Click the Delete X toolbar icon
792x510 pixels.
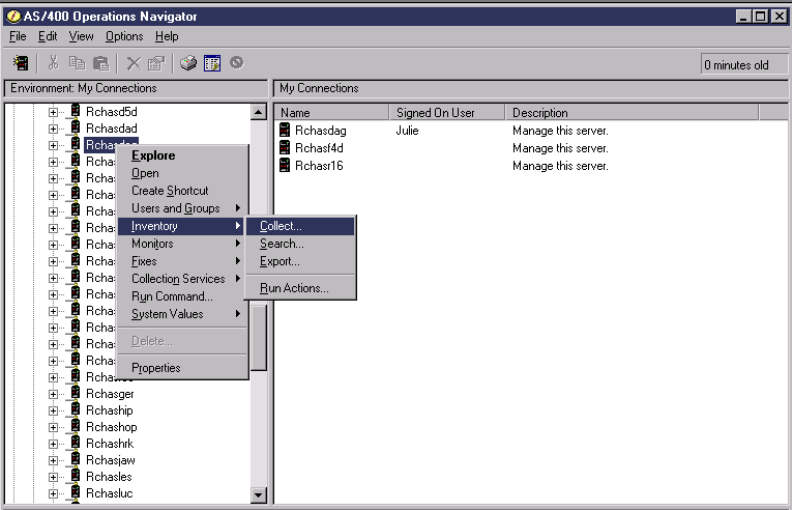pos(133,63)
